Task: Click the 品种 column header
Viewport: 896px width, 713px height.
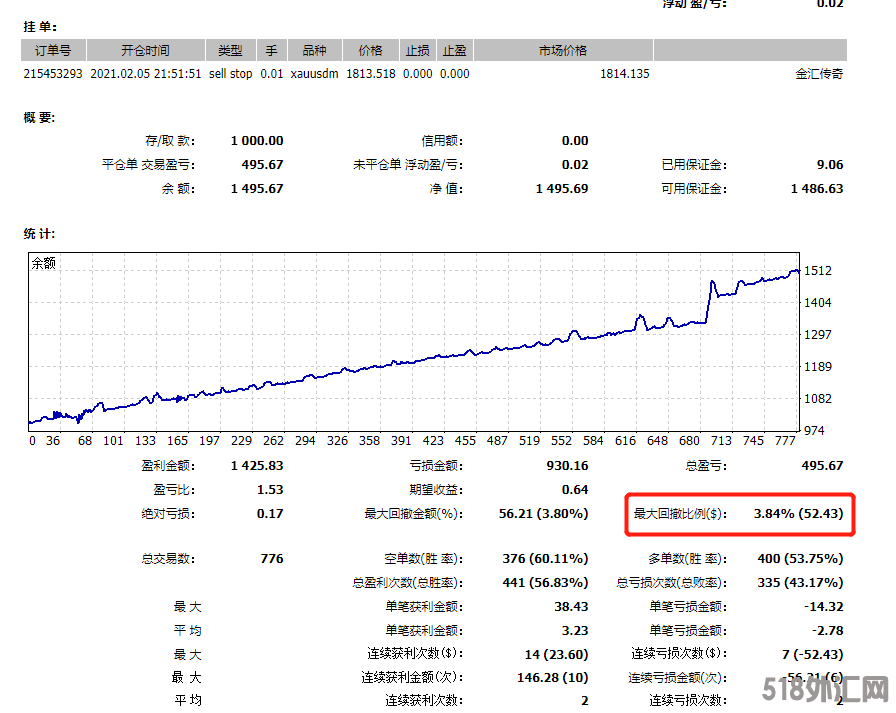Action: [x=314, y=50]
